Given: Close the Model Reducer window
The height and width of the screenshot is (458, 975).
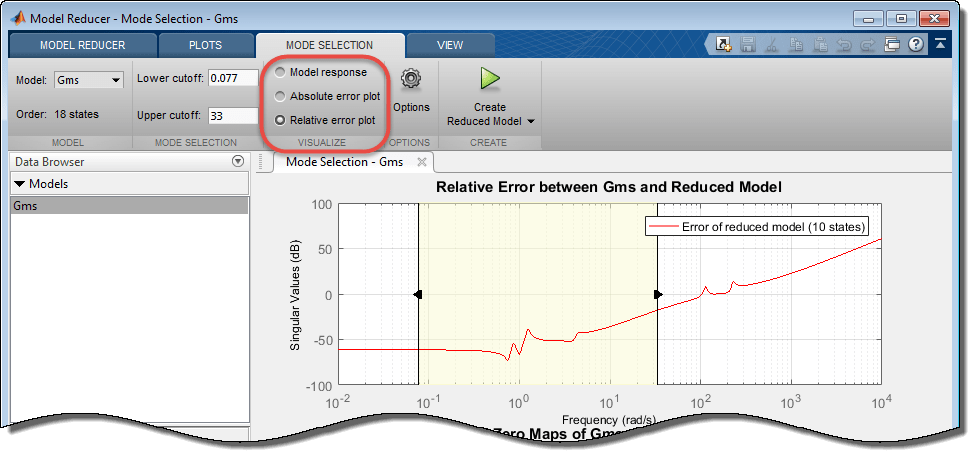Looking at the screenshot, I should tap(935, 19).
